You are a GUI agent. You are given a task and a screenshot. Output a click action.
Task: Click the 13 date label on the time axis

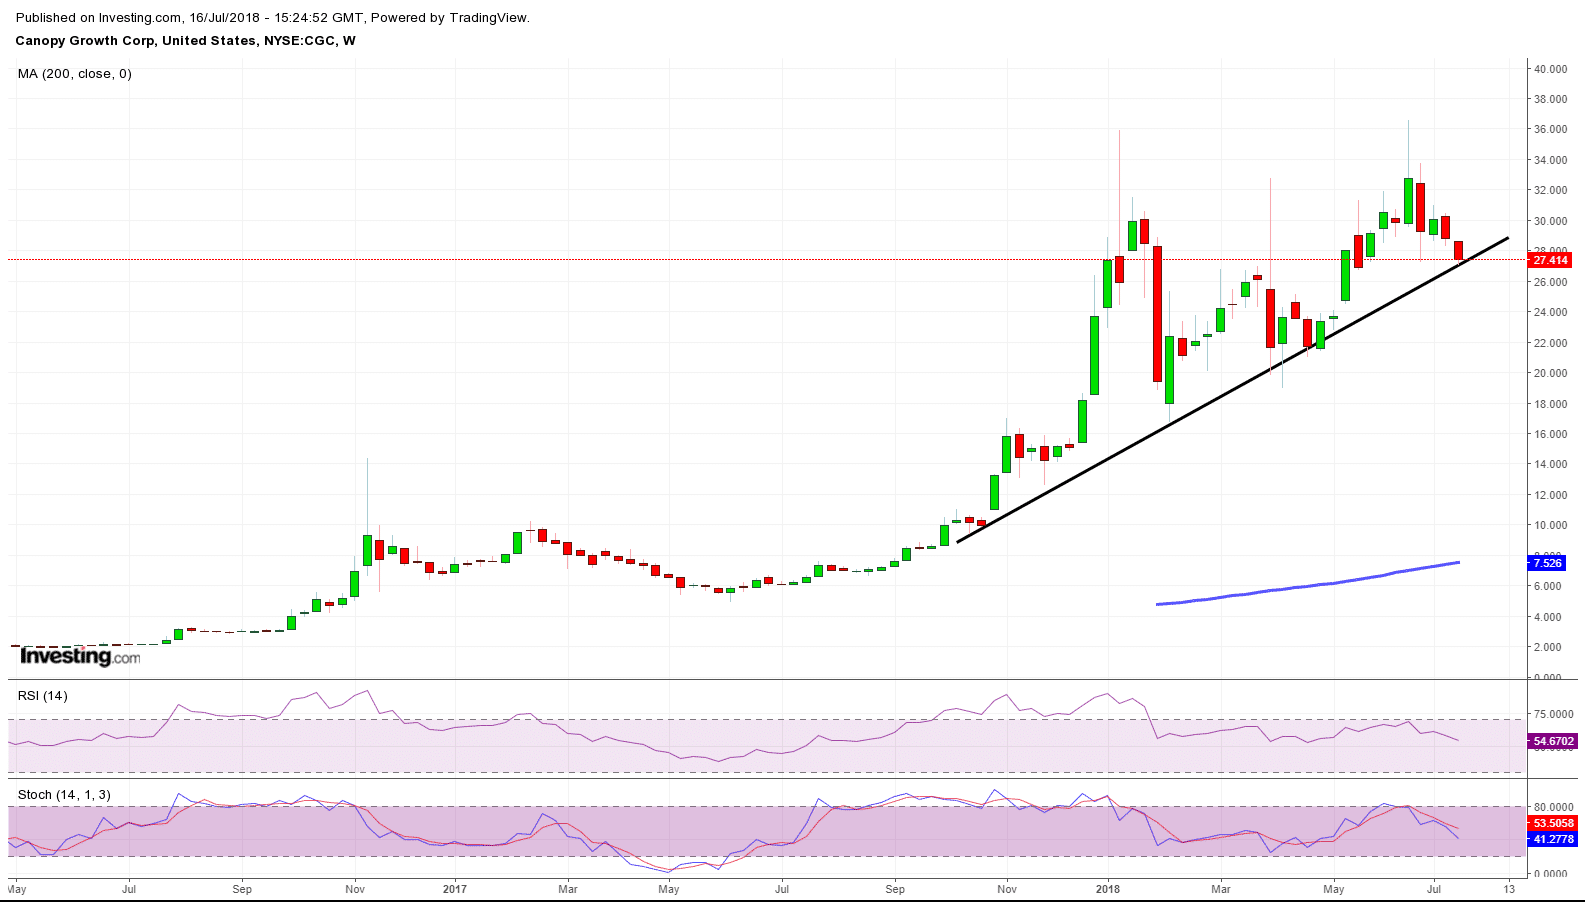pyautogui.click(x=1508, y=889)
